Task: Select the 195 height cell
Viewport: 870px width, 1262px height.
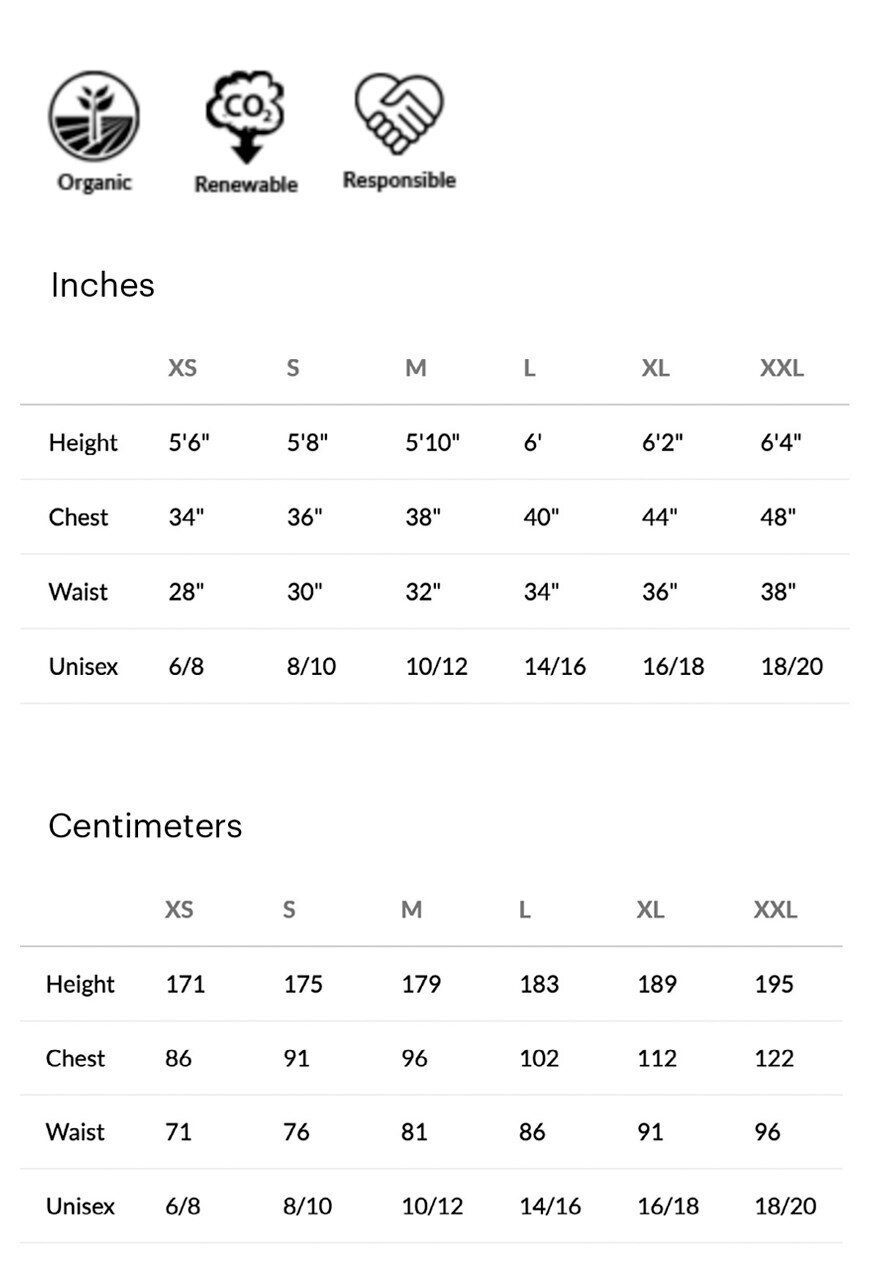Action: [774, 985]
